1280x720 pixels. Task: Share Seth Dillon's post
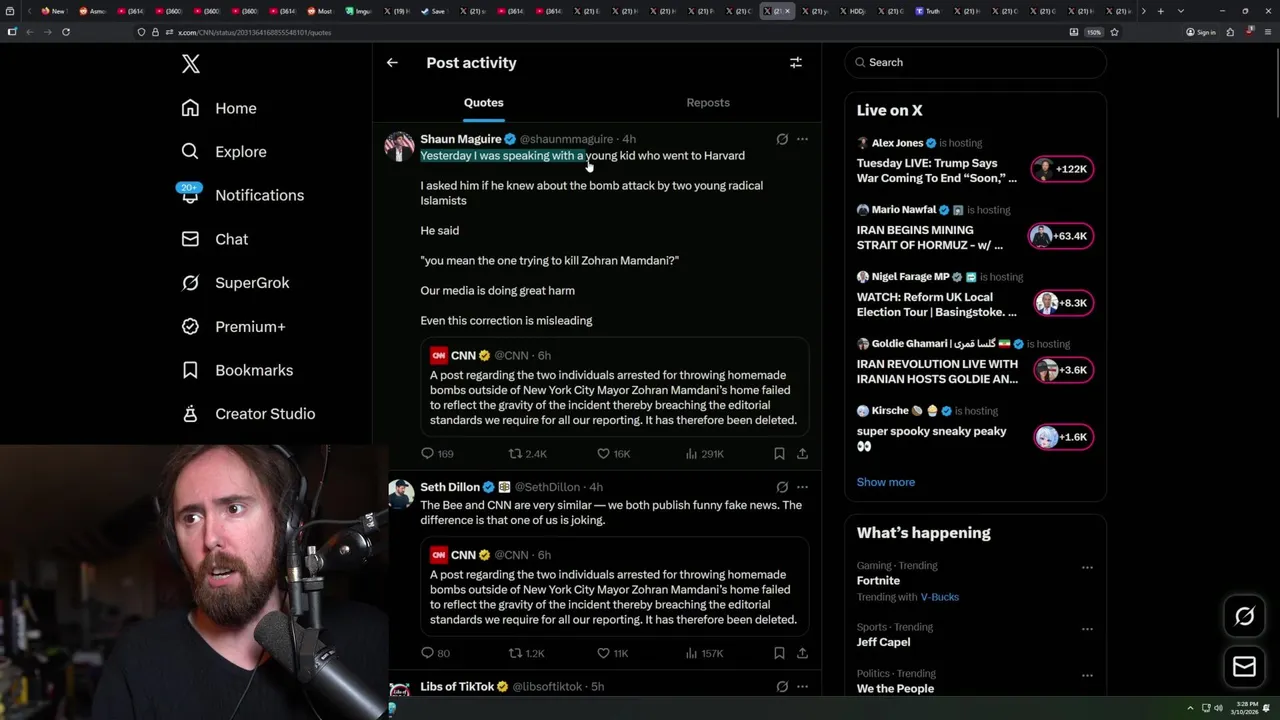802,653
